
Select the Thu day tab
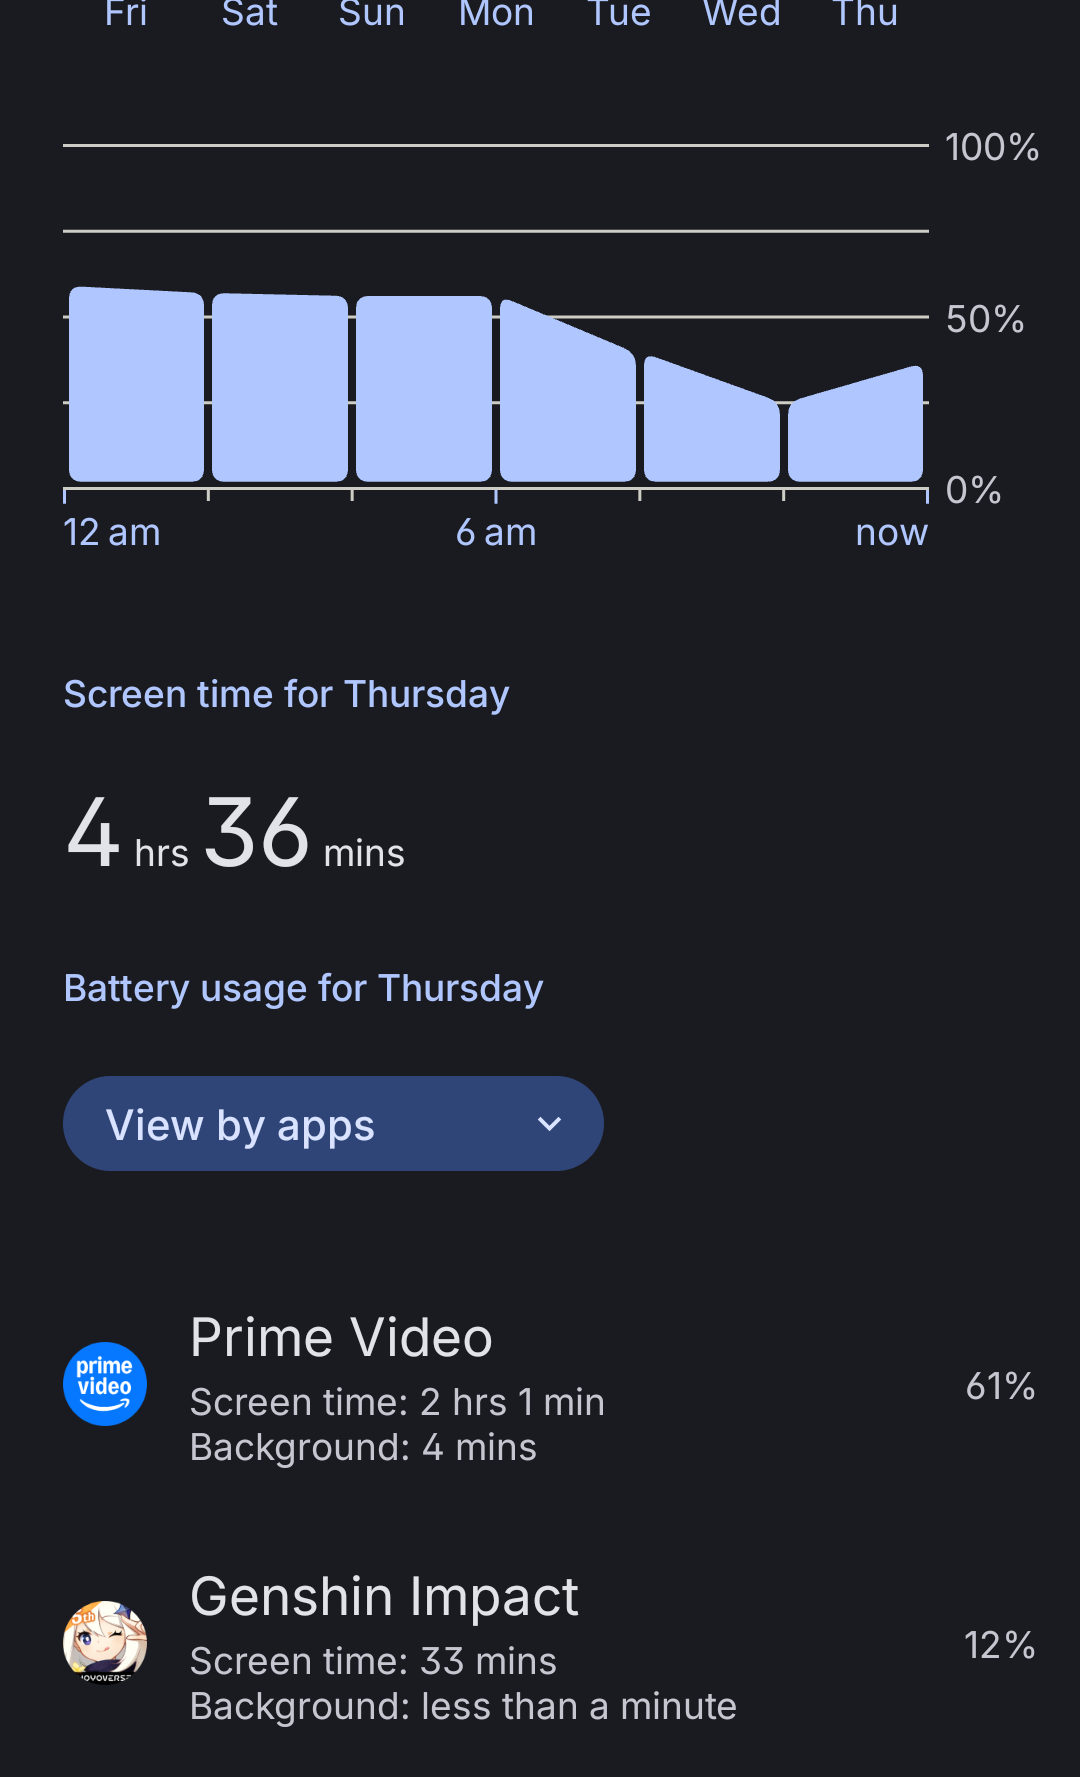pos(865,14)
